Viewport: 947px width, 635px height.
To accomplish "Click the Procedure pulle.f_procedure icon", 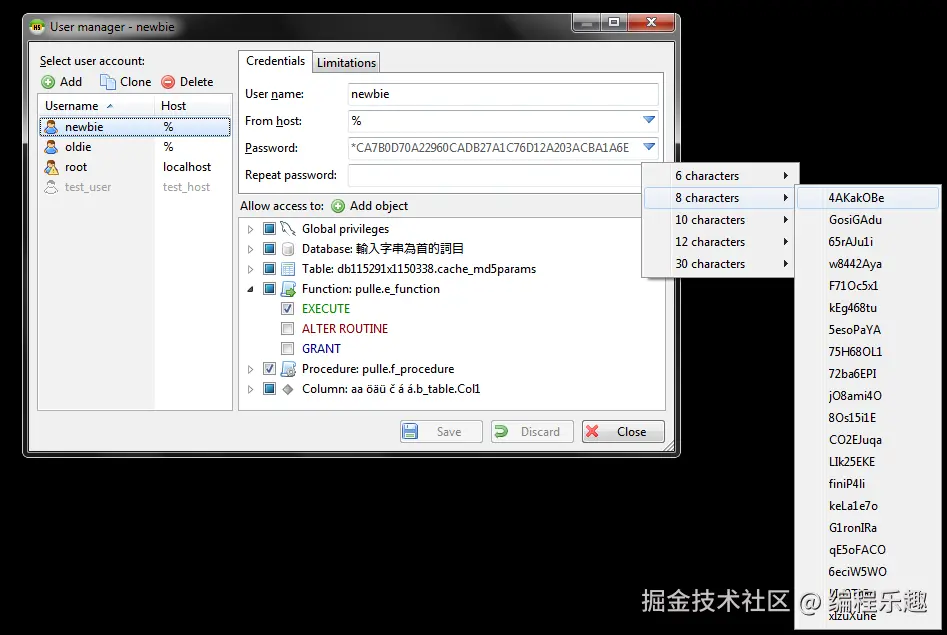I will tap(288, 369).
